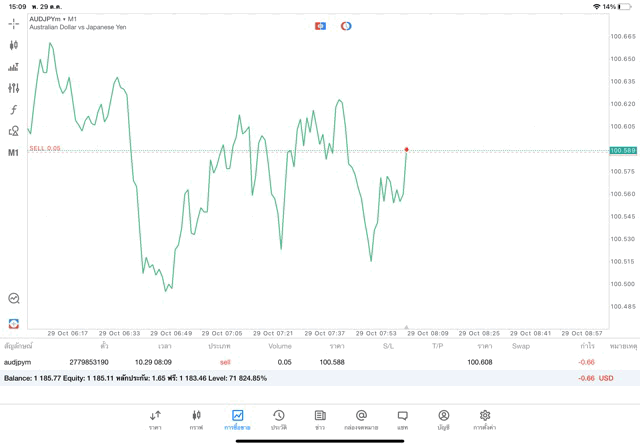Viewport: 640px width, 447px height.
Task: Sort positions by Volume column header
Action: (280, 346)
